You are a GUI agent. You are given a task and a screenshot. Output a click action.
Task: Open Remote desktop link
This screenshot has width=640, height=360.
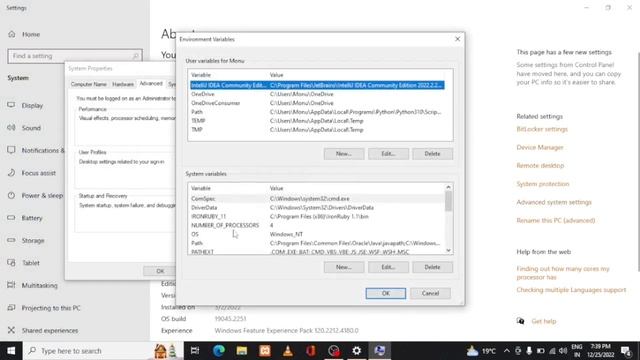540,166
